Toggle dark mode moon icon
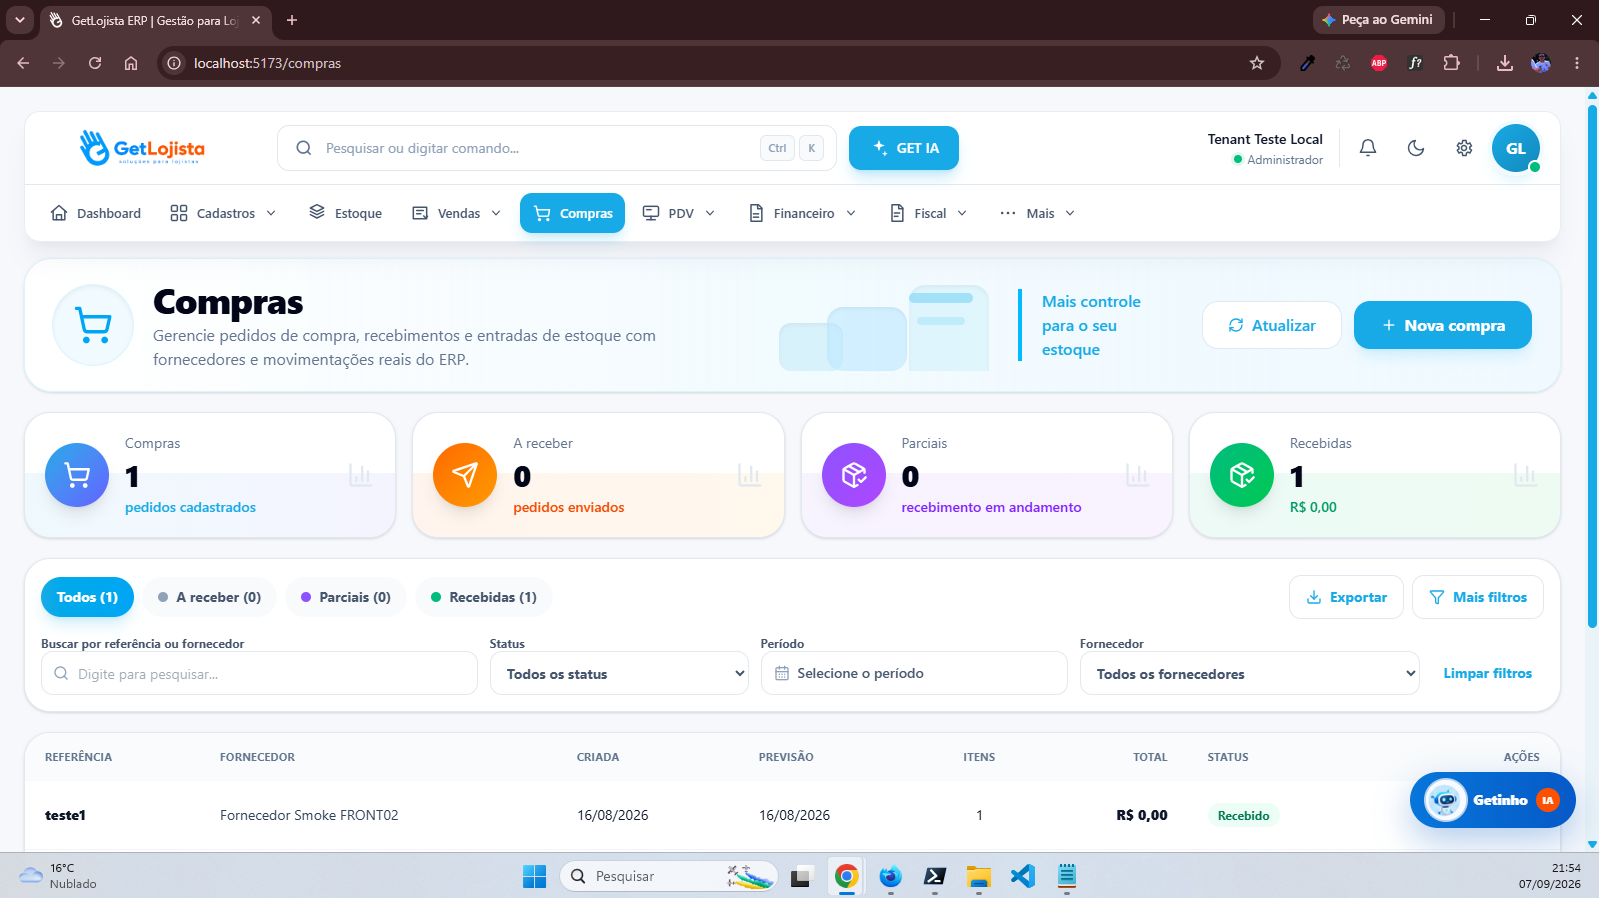The image size is (1599, 898). click(x=1416, y=148)
